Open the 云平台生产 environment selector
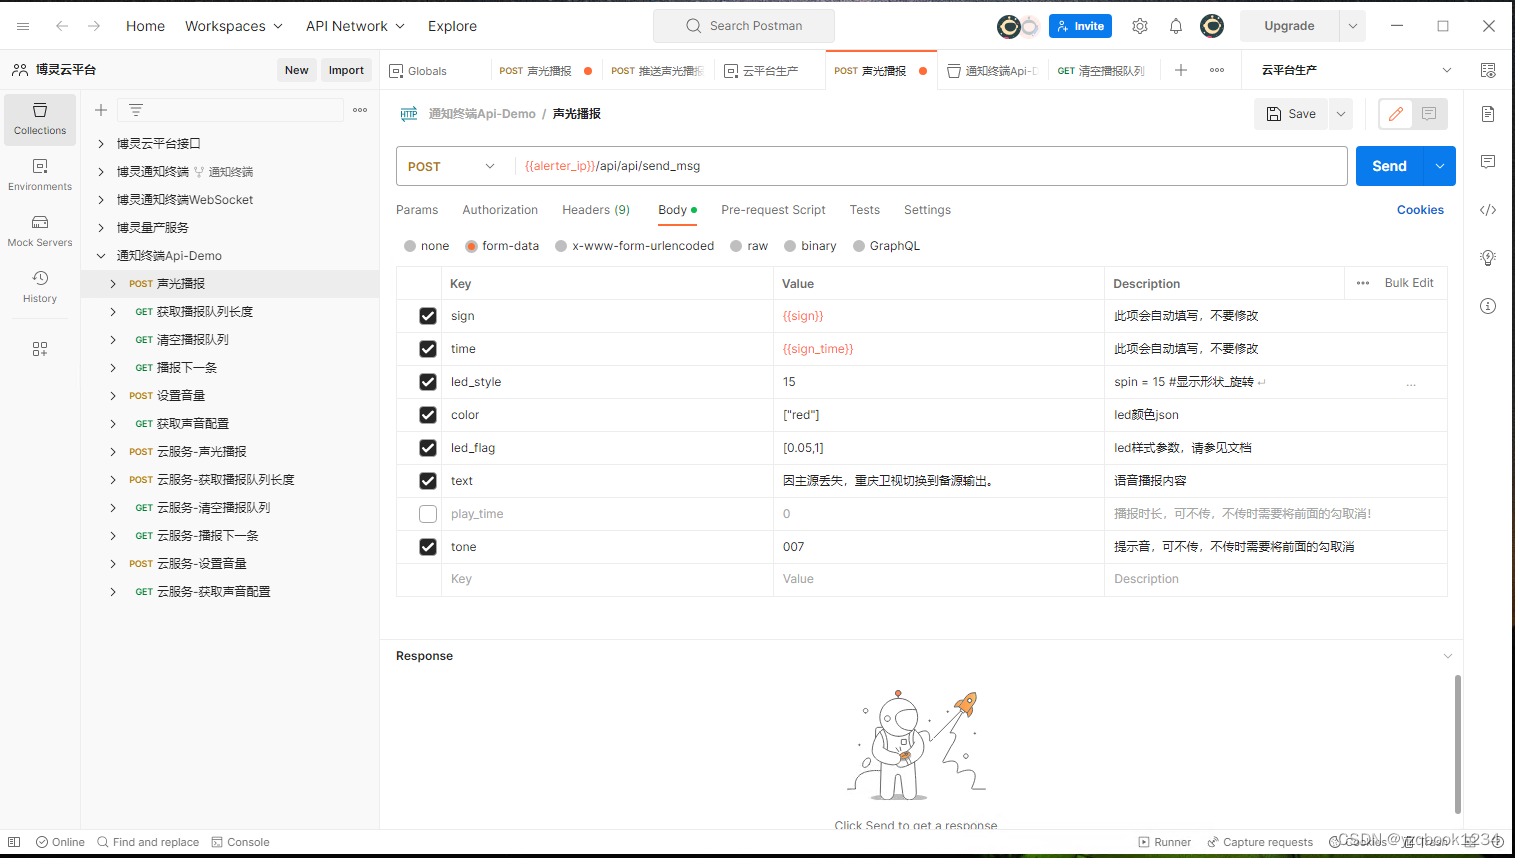Image resolution: width=1515 pixels, height=858 pixels. click(x=1355, y=70)
